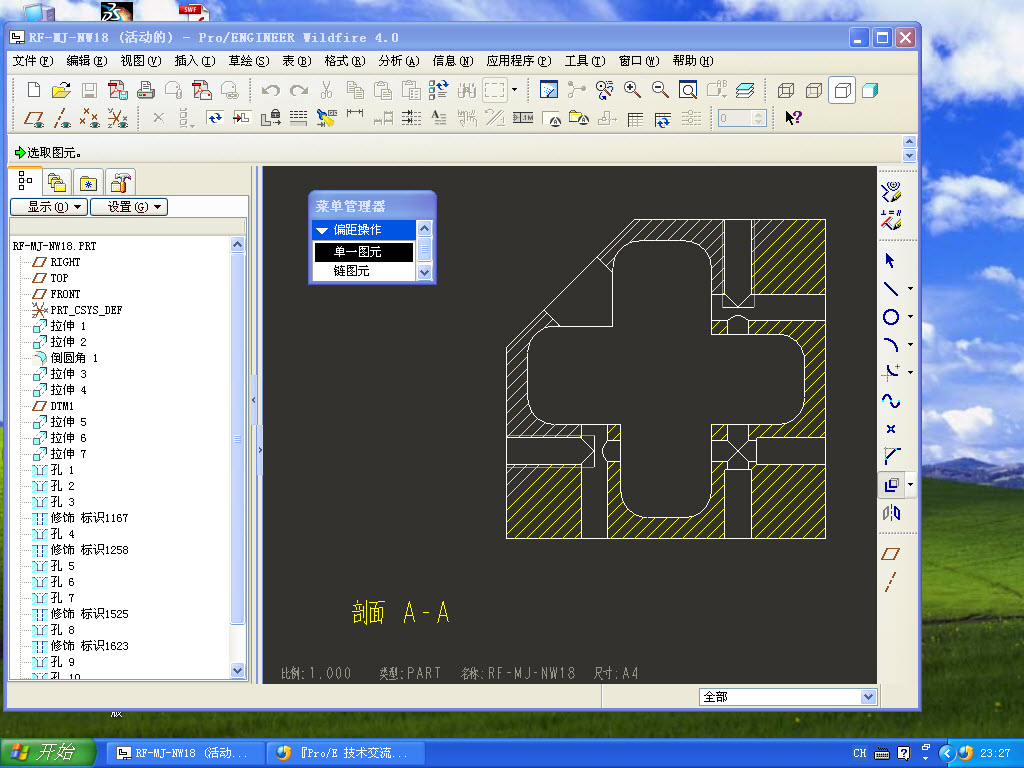This screenshot has width=1024, height=768.
Task: Select 倒圆角 1 in the model tree
Action: pyautogui.click(x=74, y=358)
